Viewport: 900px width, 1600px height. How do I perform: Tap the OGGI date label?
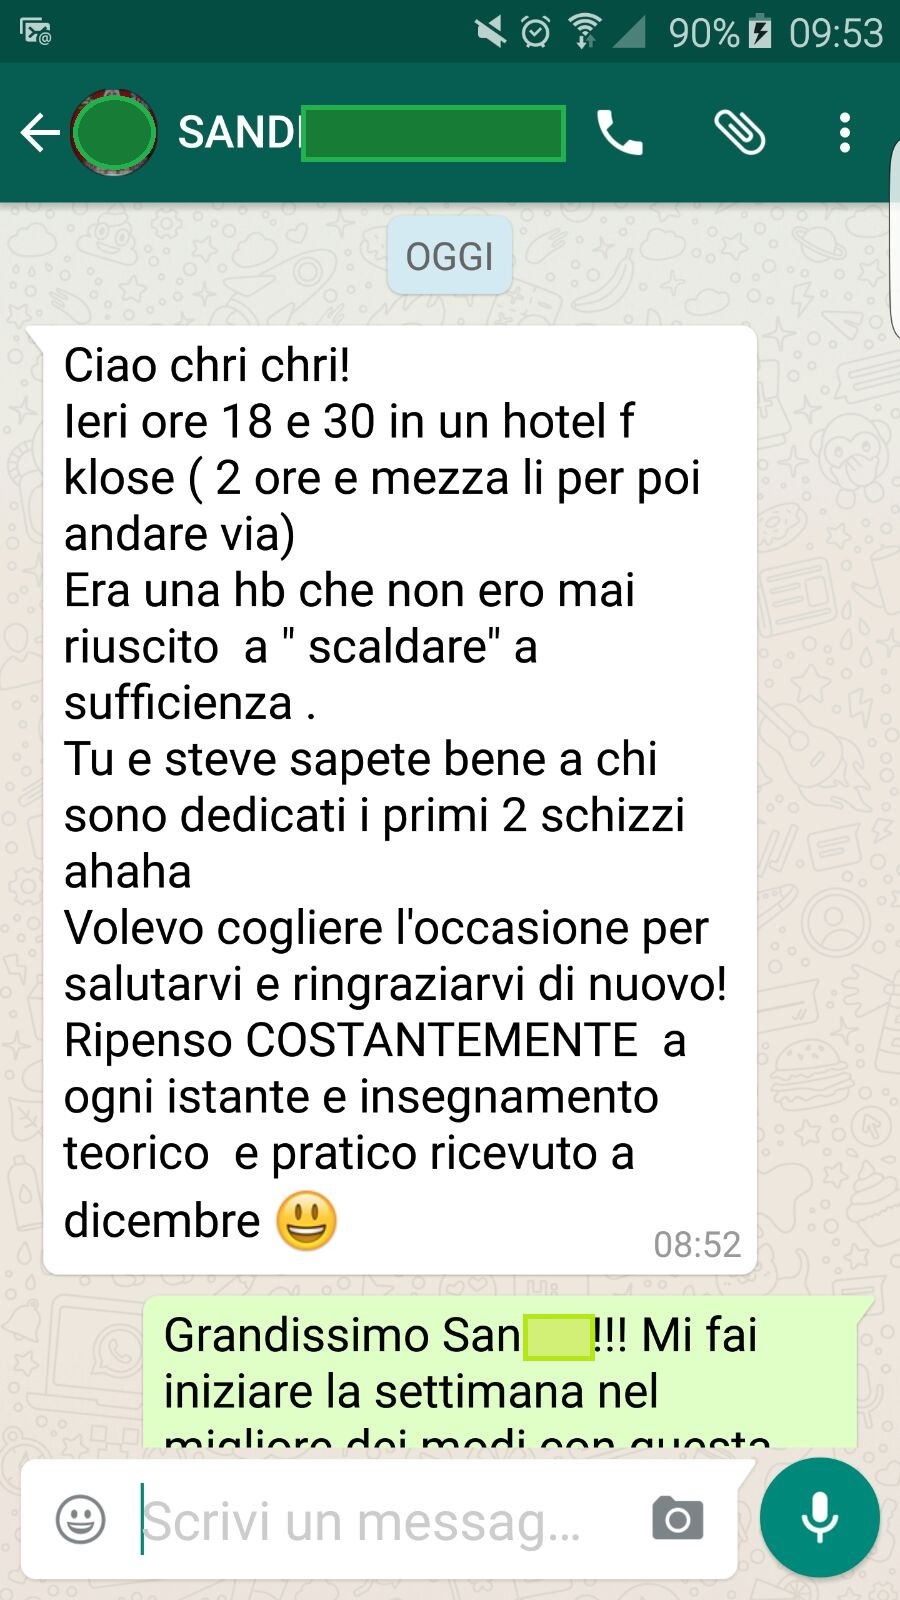tap(450, 256)
